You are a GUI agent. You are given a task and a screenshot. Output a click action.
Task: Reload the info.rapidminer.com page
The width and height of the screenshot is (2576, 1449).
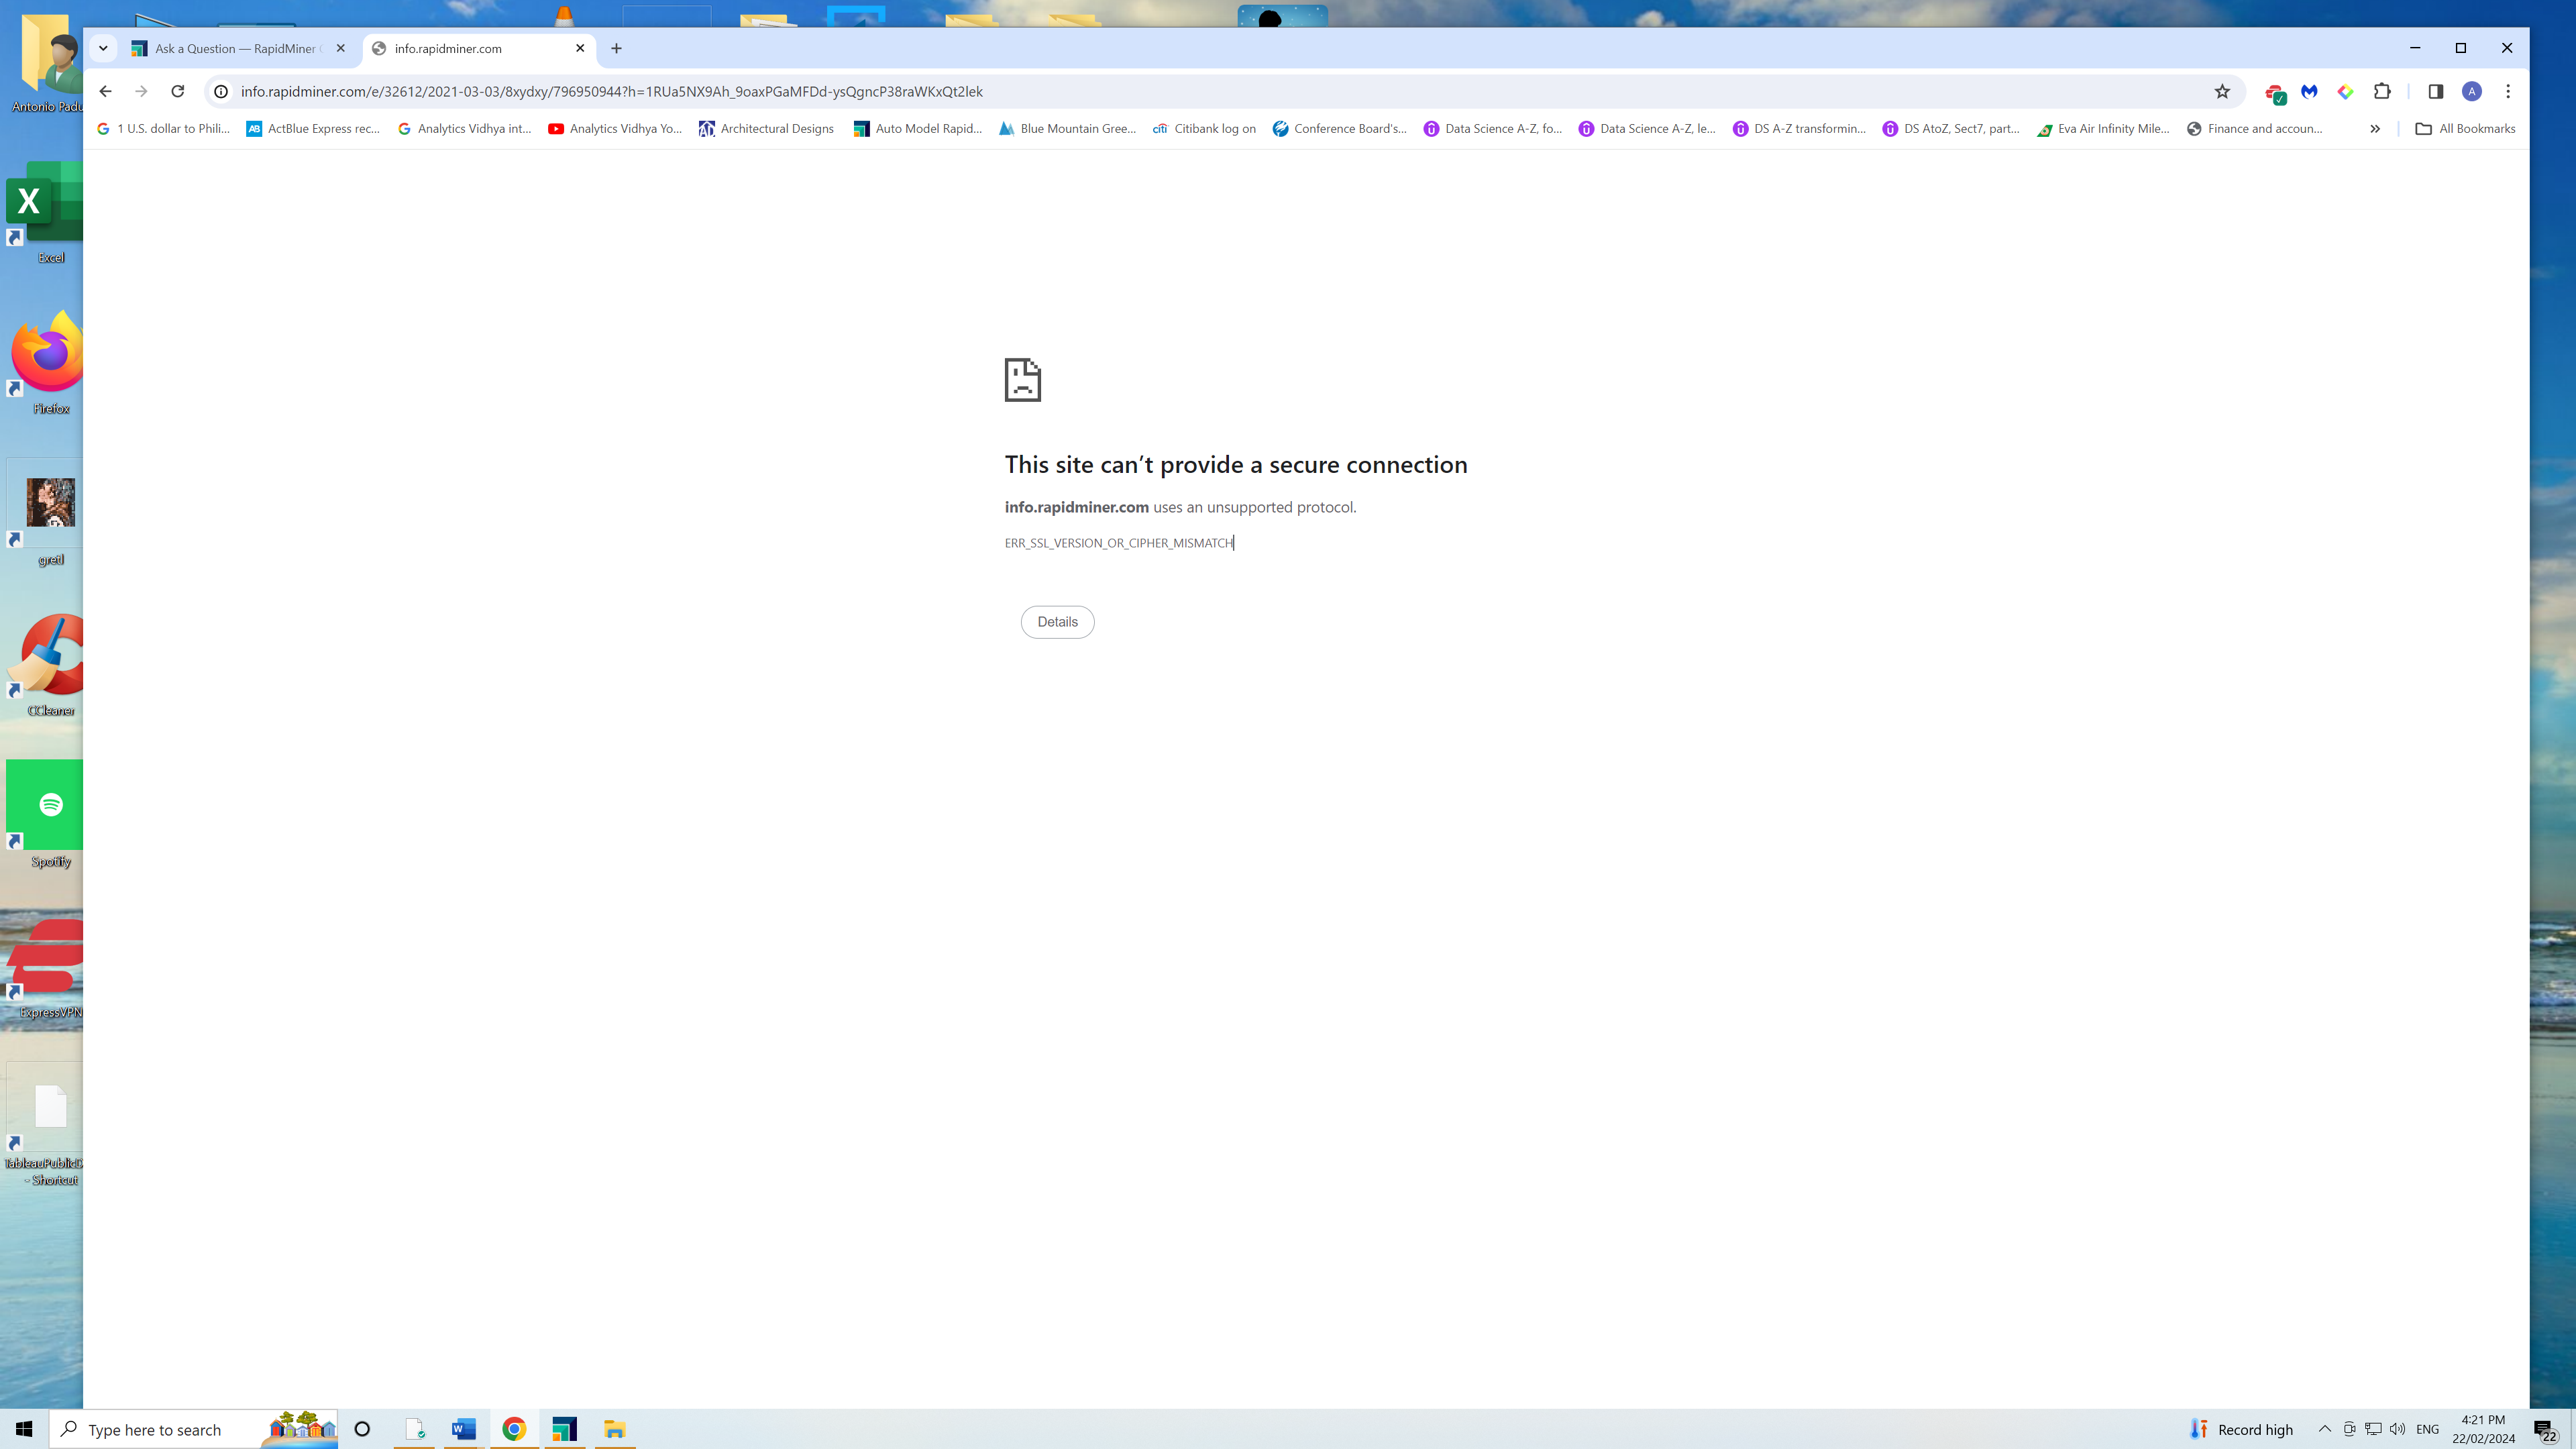[x=178, y=91]
